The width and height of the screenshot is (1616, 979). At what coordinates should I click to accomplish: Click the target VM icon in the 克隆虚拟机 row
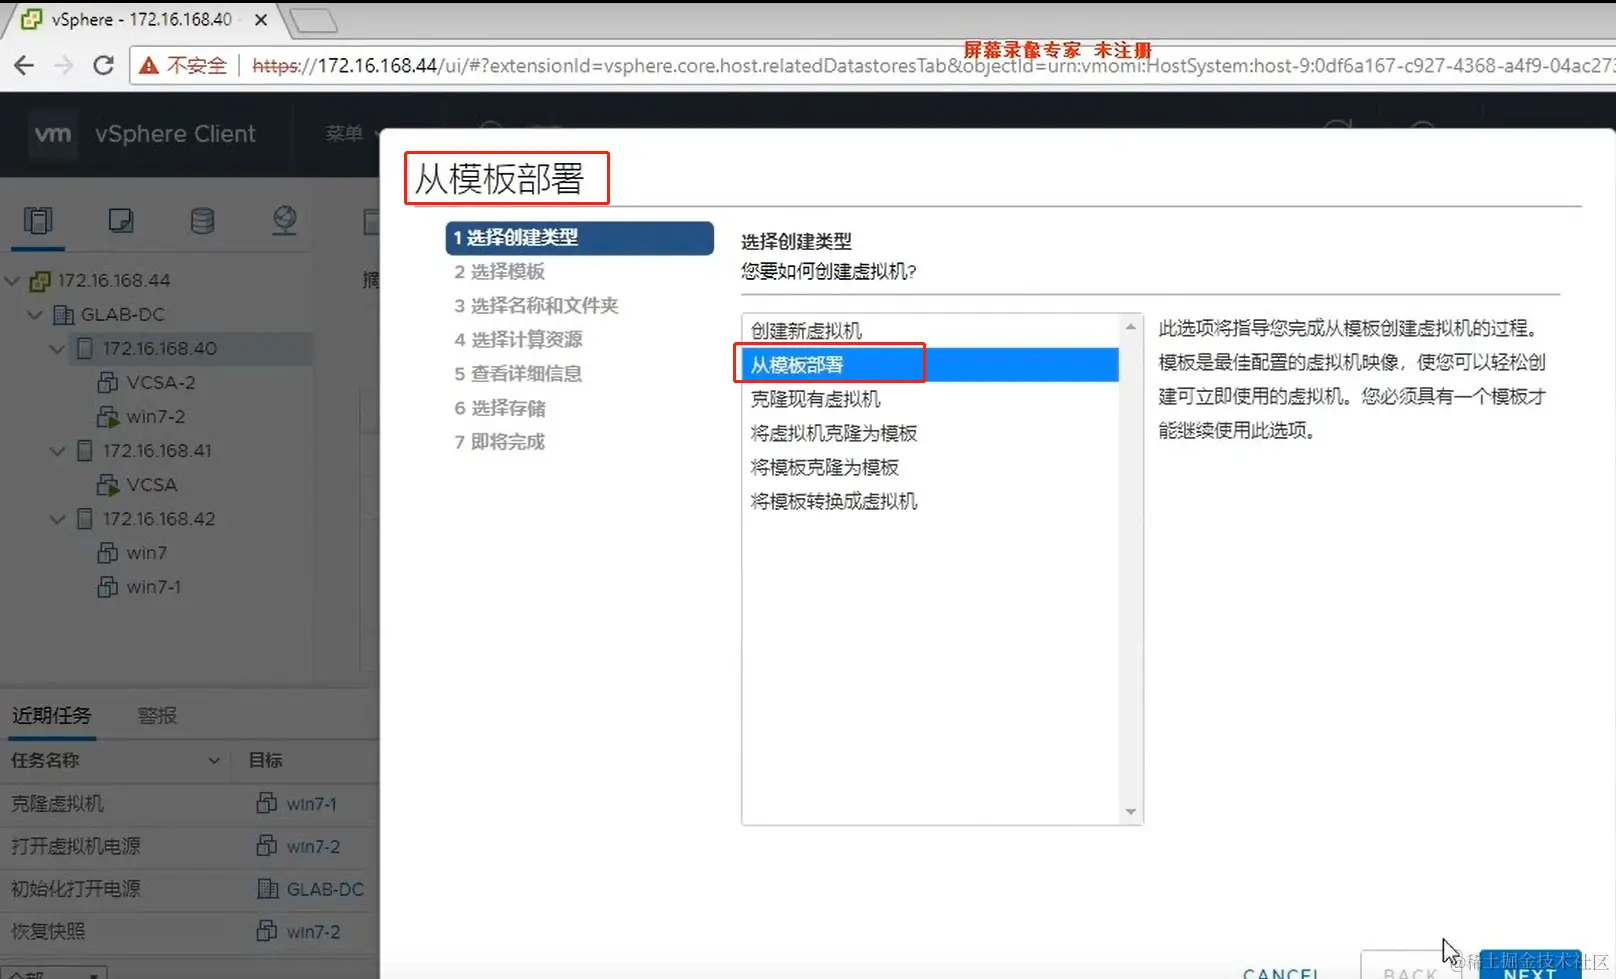tap(267, 803)
